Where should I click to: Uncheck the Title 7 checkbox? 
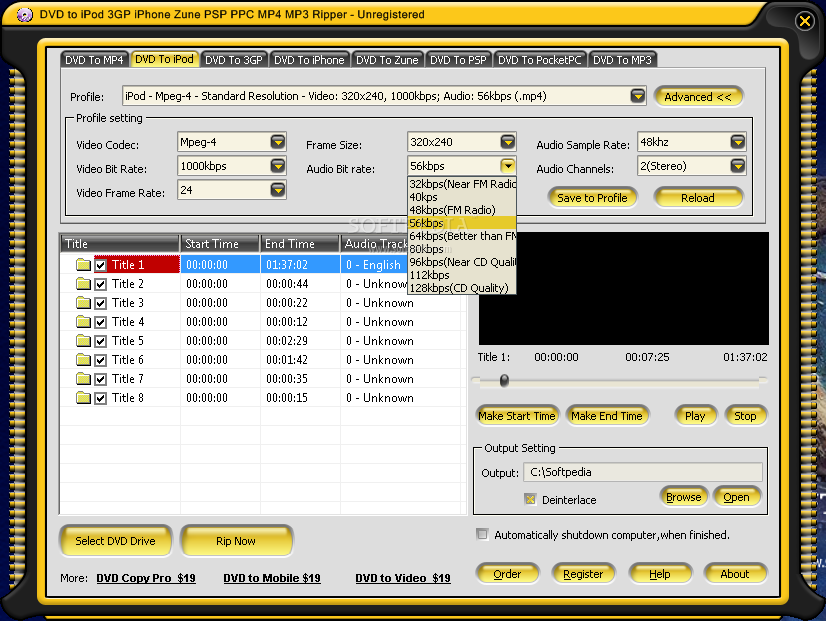(101, 379)
